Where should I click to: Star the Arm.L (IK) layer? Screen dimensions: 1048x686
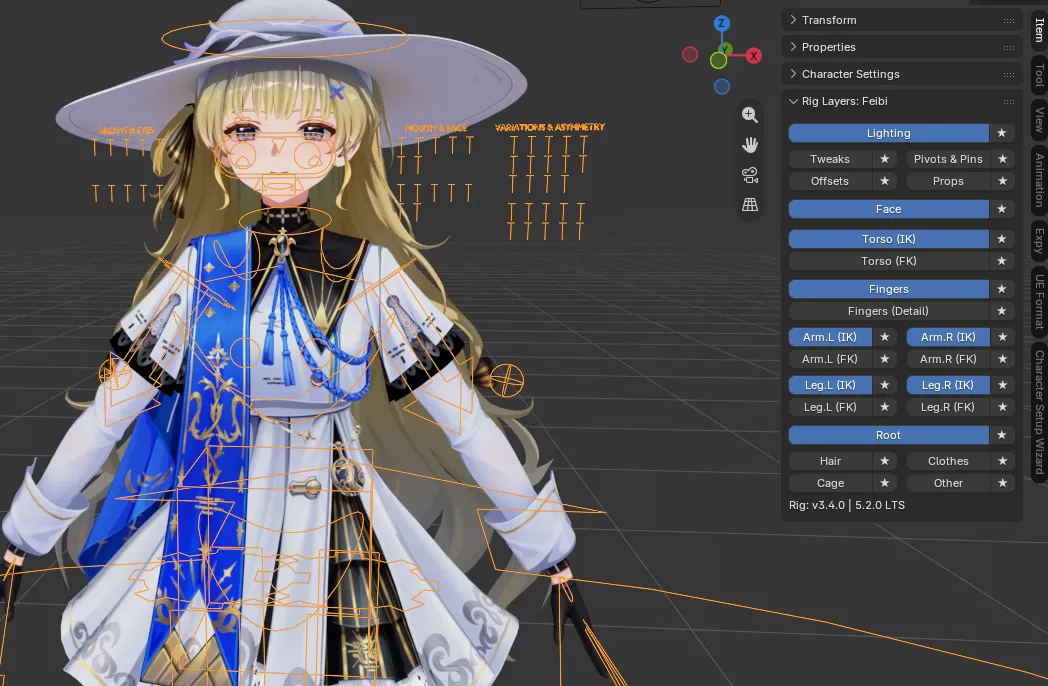click(x=884, y=337)
